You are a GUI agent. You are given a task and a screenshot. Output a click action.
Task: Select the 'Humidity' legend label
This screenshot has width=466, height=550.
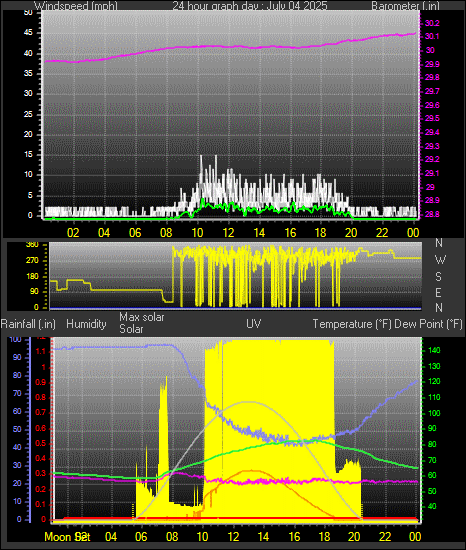(86, 324)
